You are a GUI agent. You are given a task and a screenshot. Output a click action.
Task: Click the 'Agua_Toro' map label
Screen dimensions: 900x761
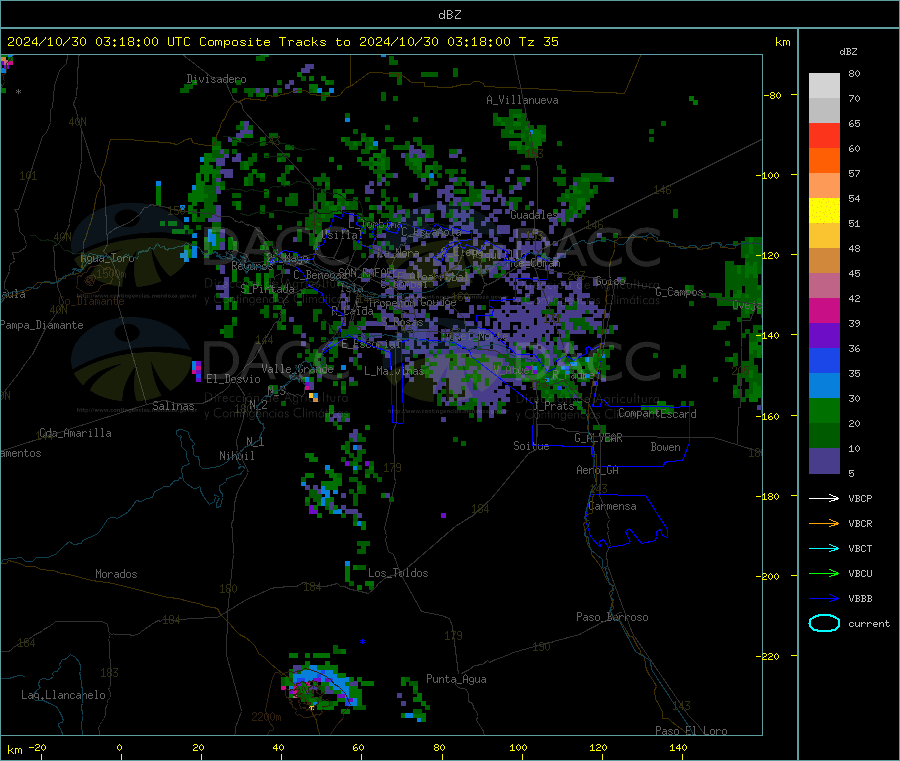(107, 258)
